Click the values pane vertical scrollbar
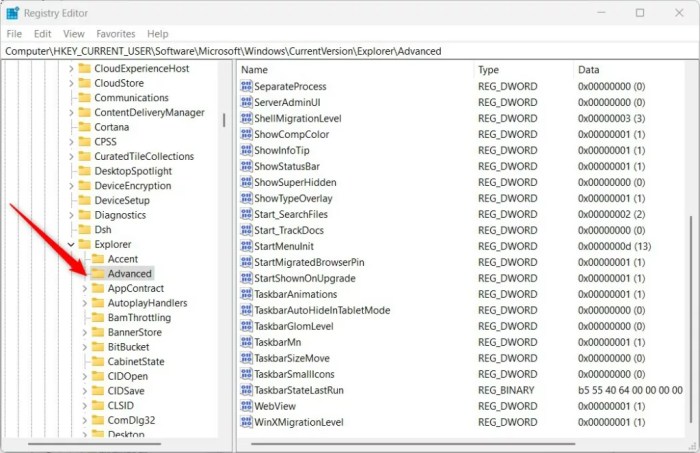This screenshot has width=700, height=453. 691,319
